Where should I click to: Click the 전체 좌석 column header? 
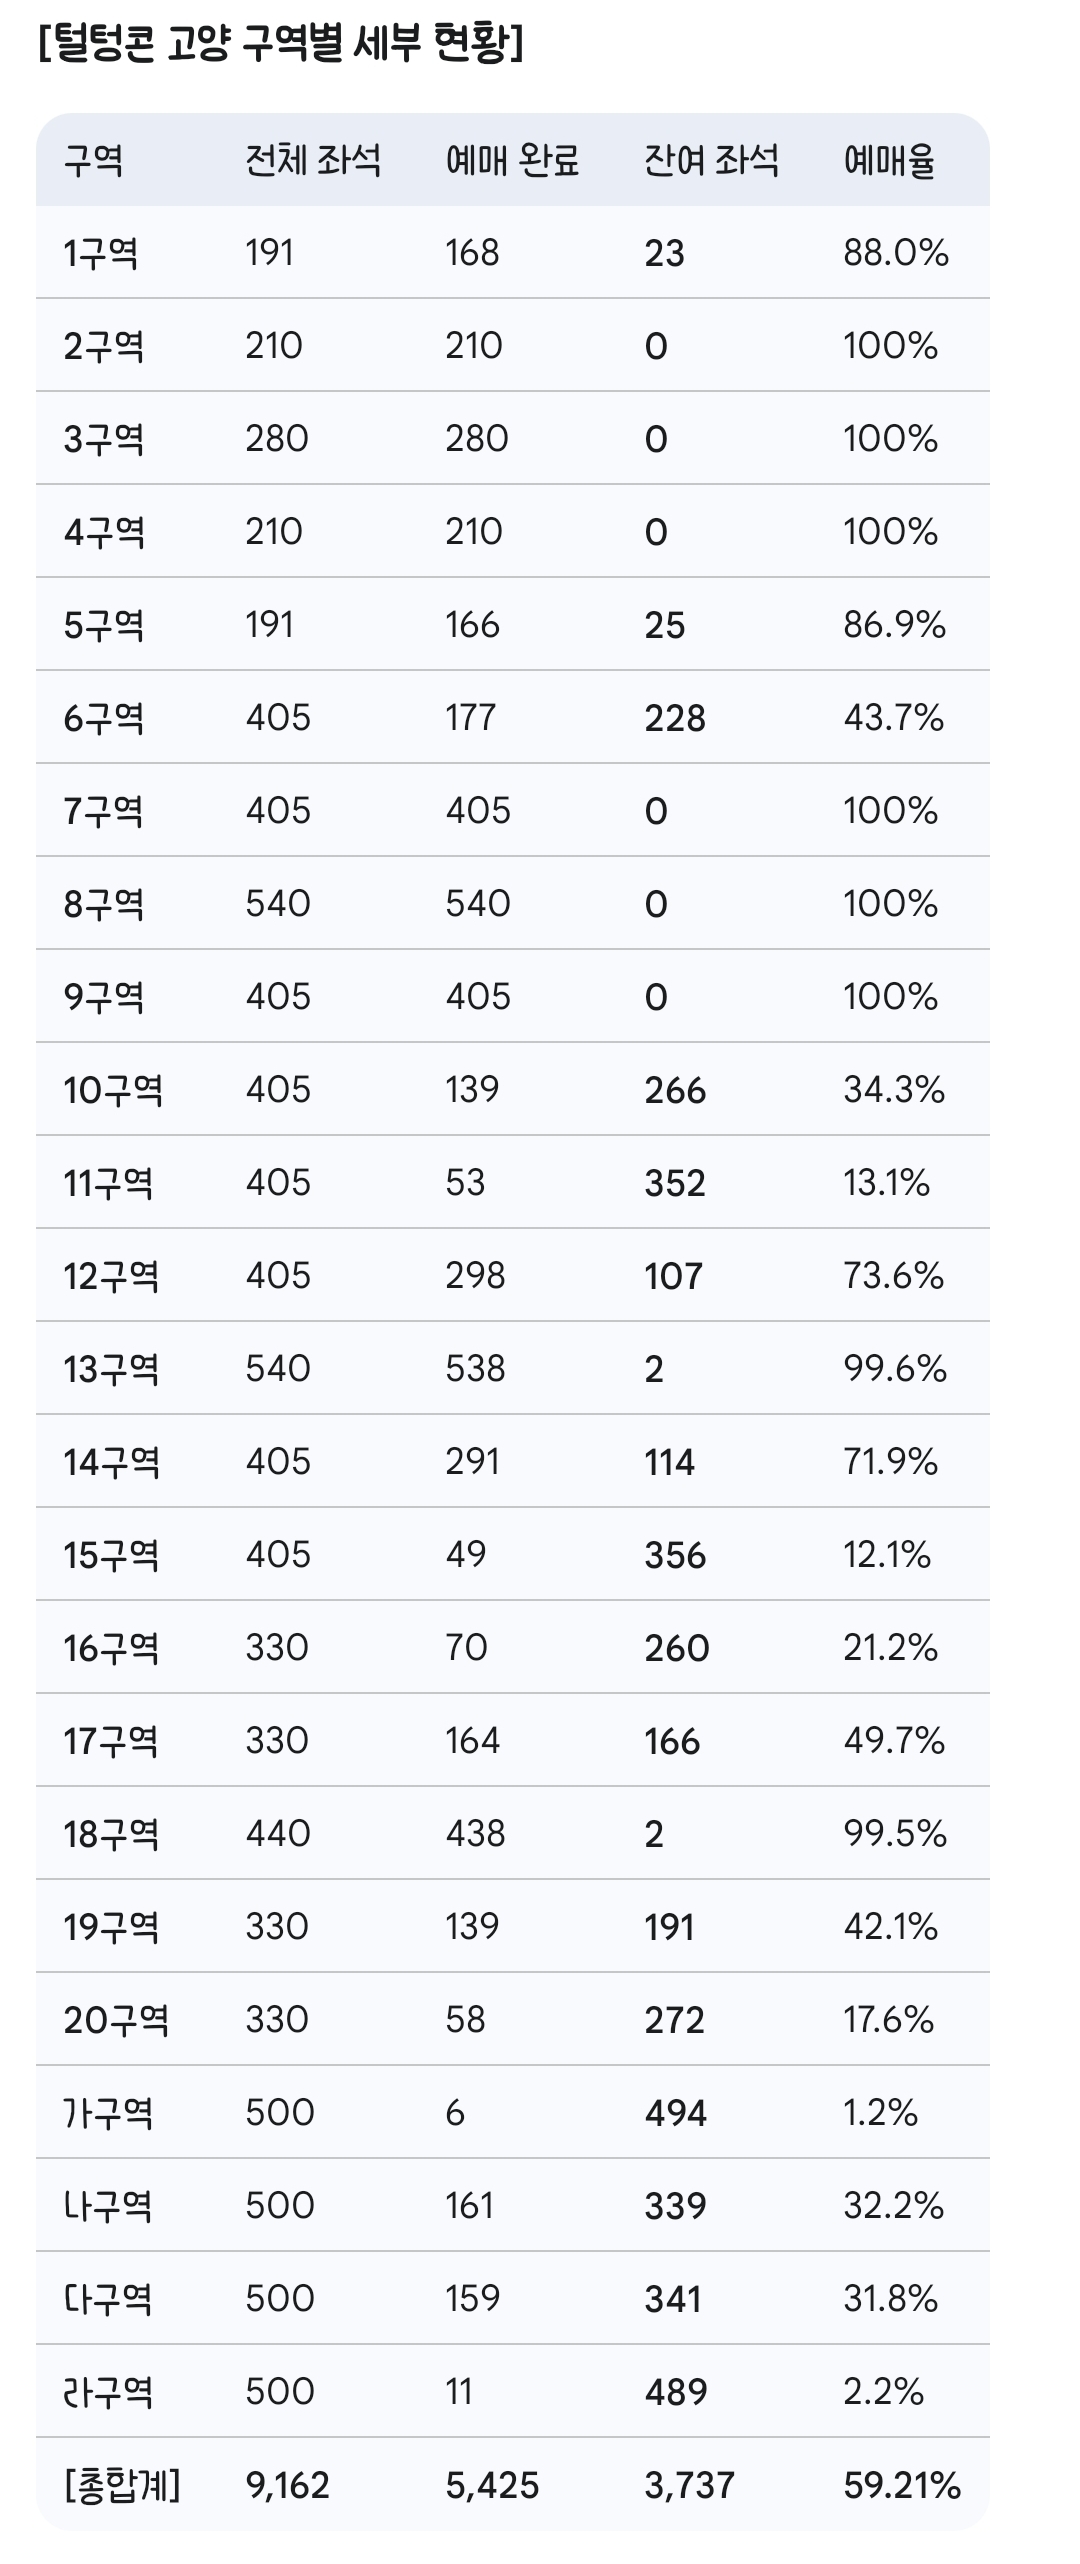coord(313,160)
